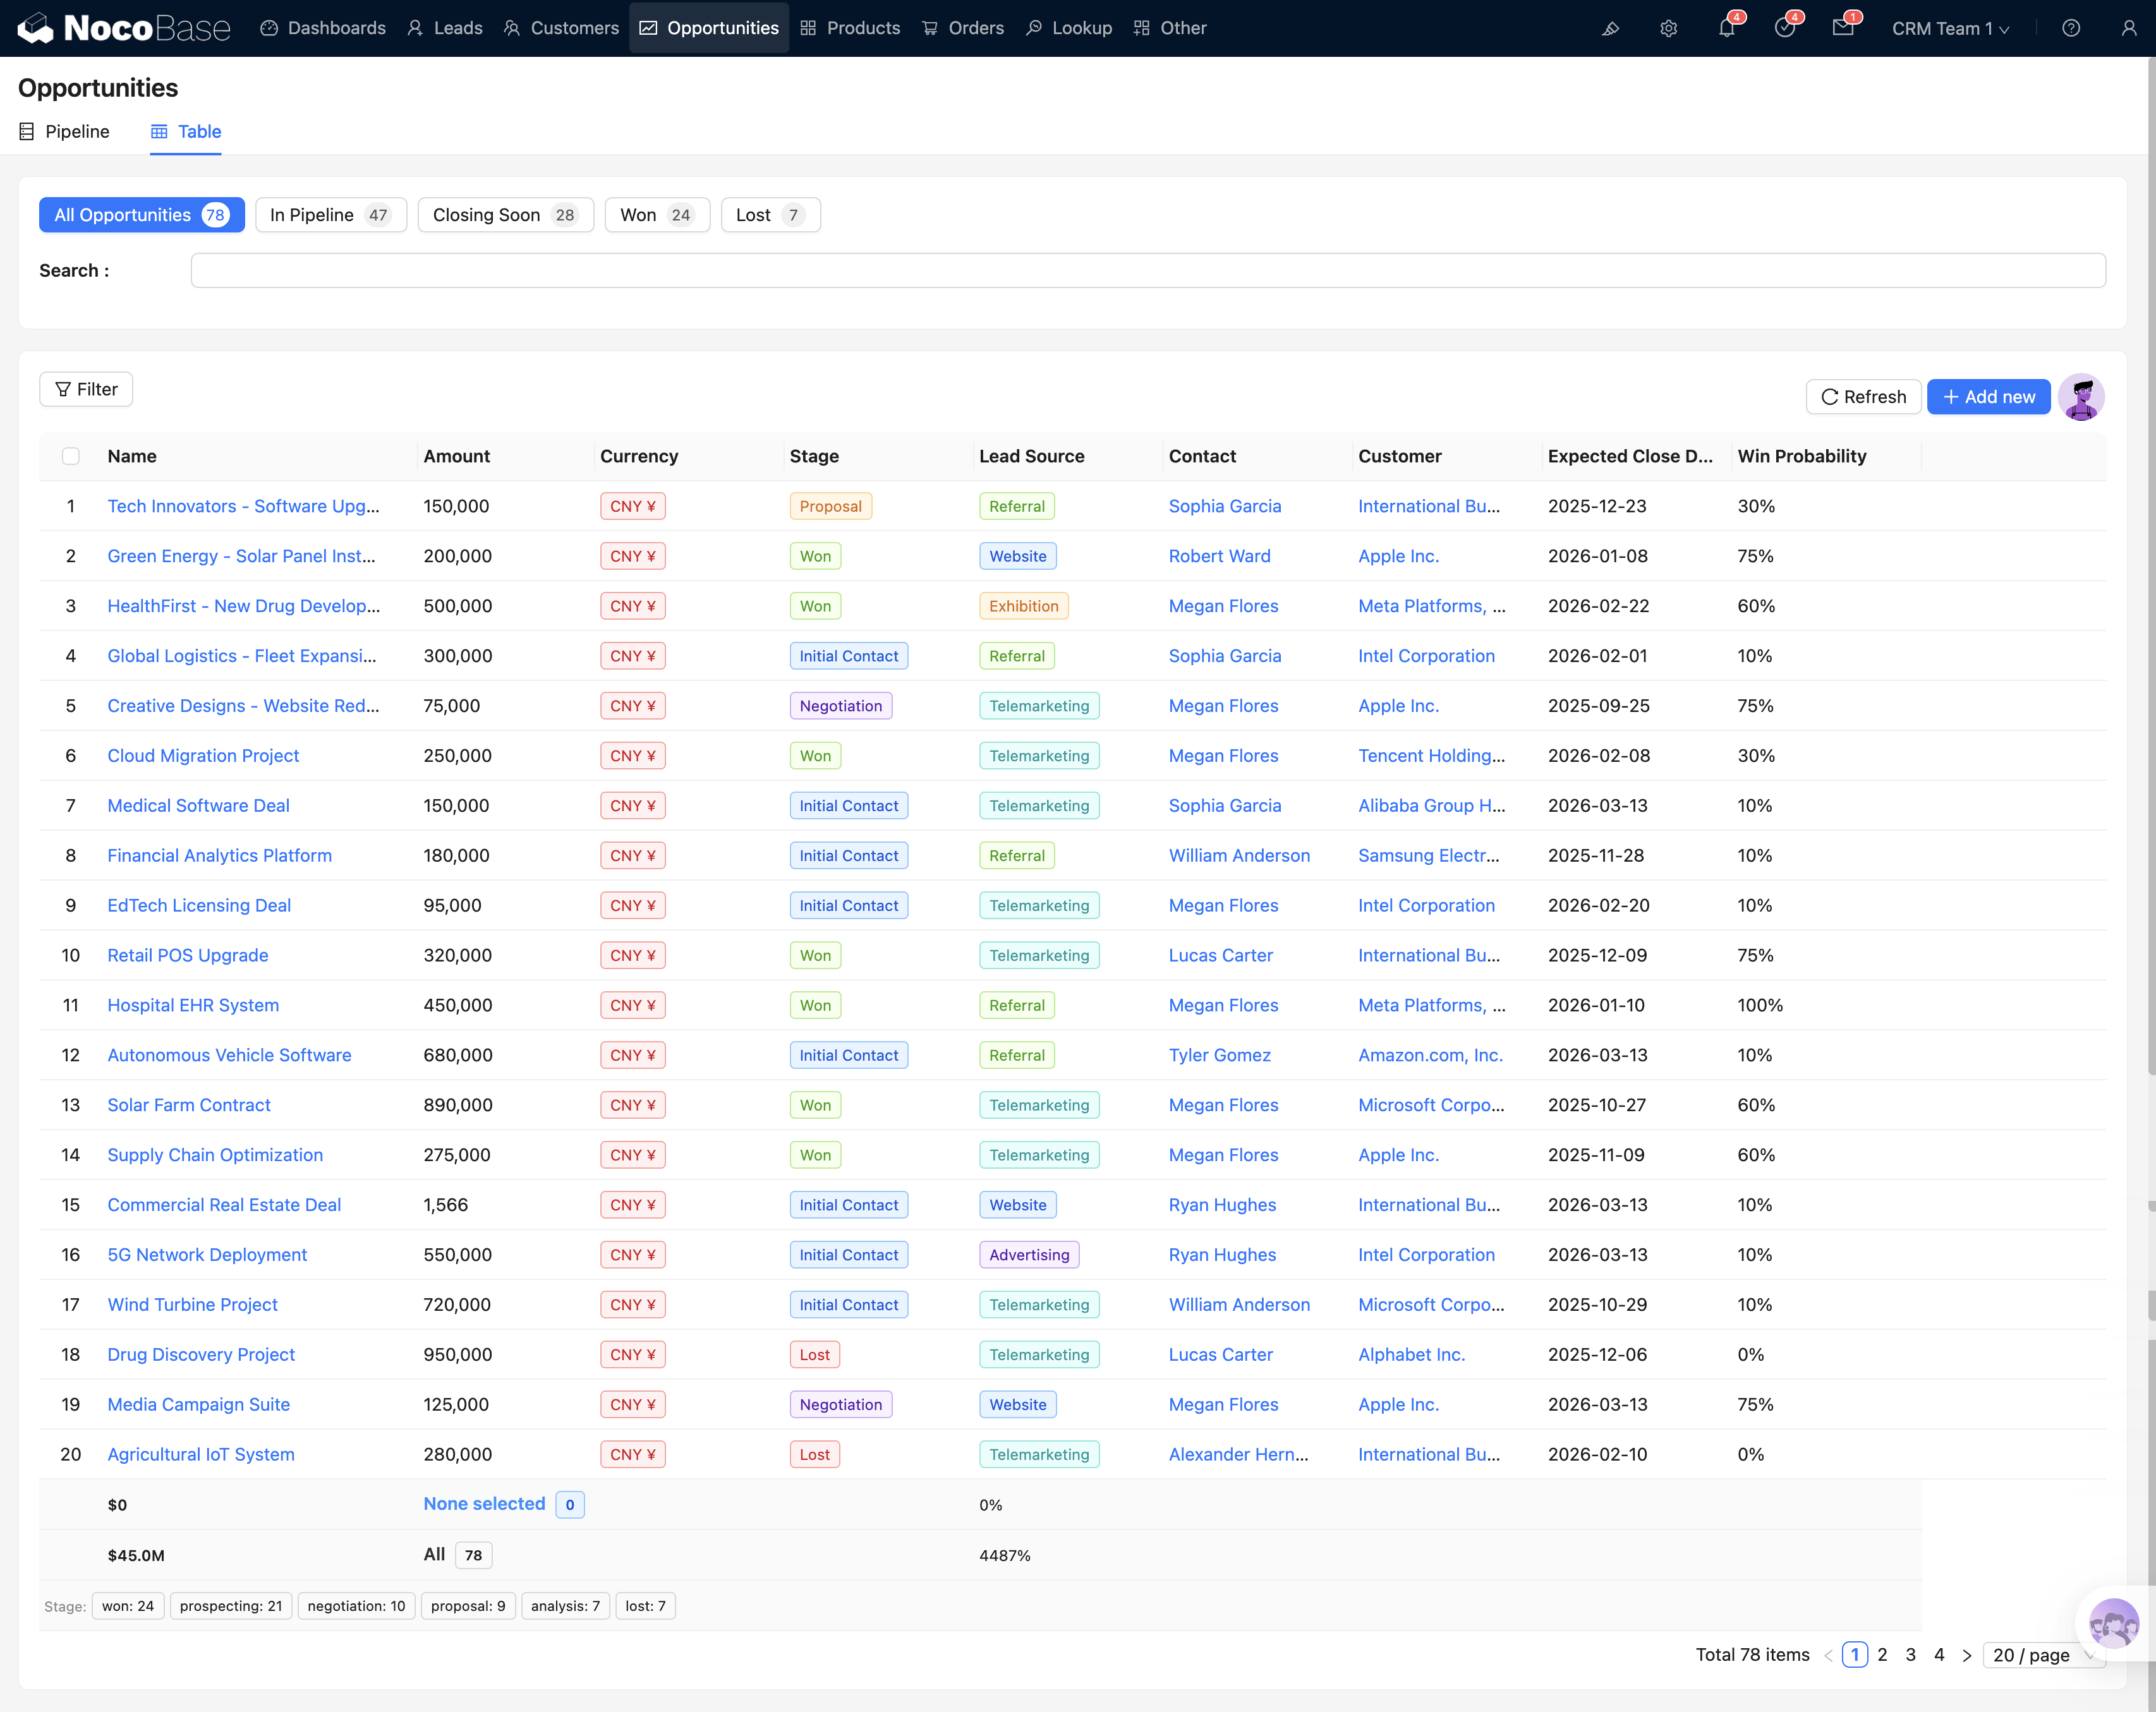
Task: Open the mail envelope icon
Action: pos(1842,28)
